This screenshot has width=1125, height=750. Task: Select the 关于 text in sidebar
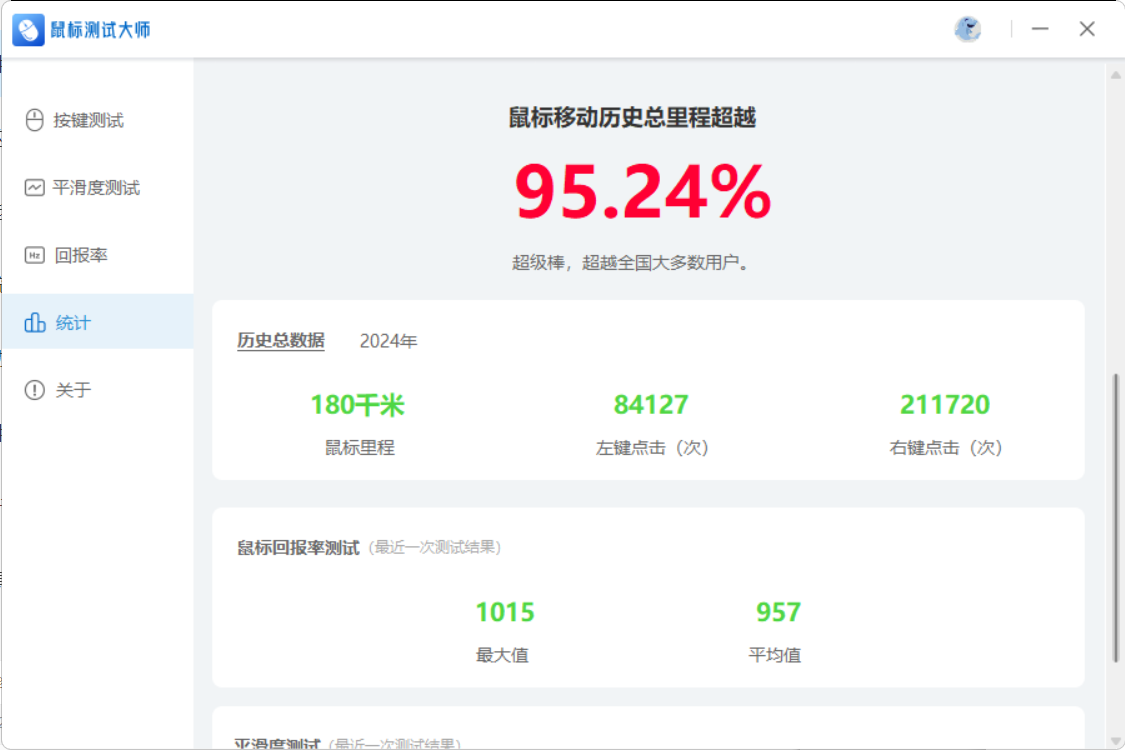[73, 390]
